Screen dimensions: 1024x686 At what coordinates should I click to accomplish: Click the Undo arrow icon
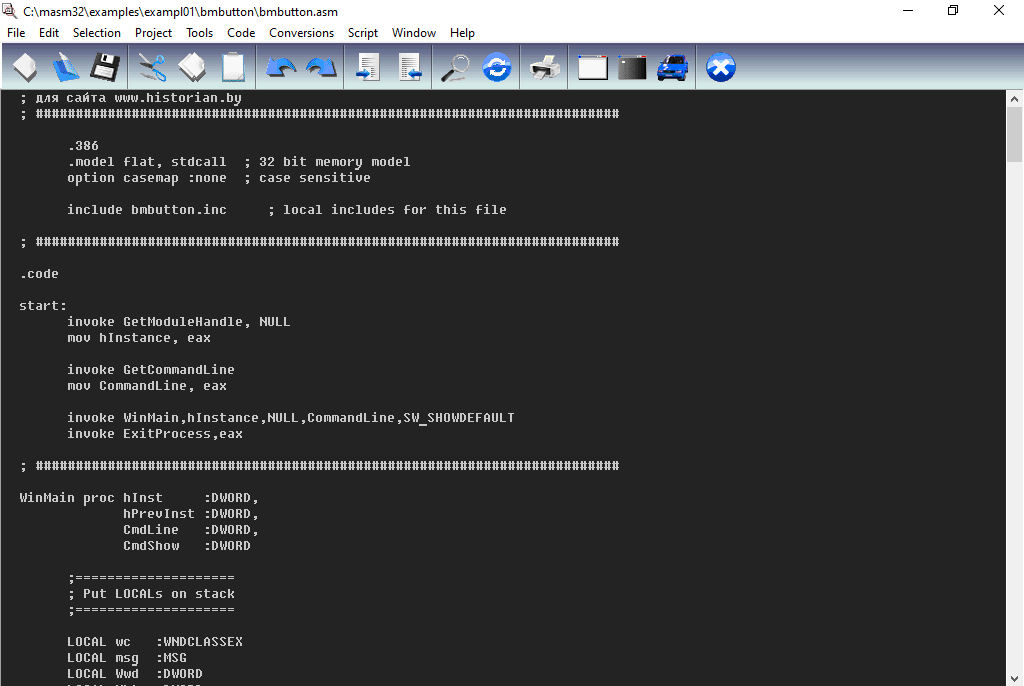tap(281, 68)
